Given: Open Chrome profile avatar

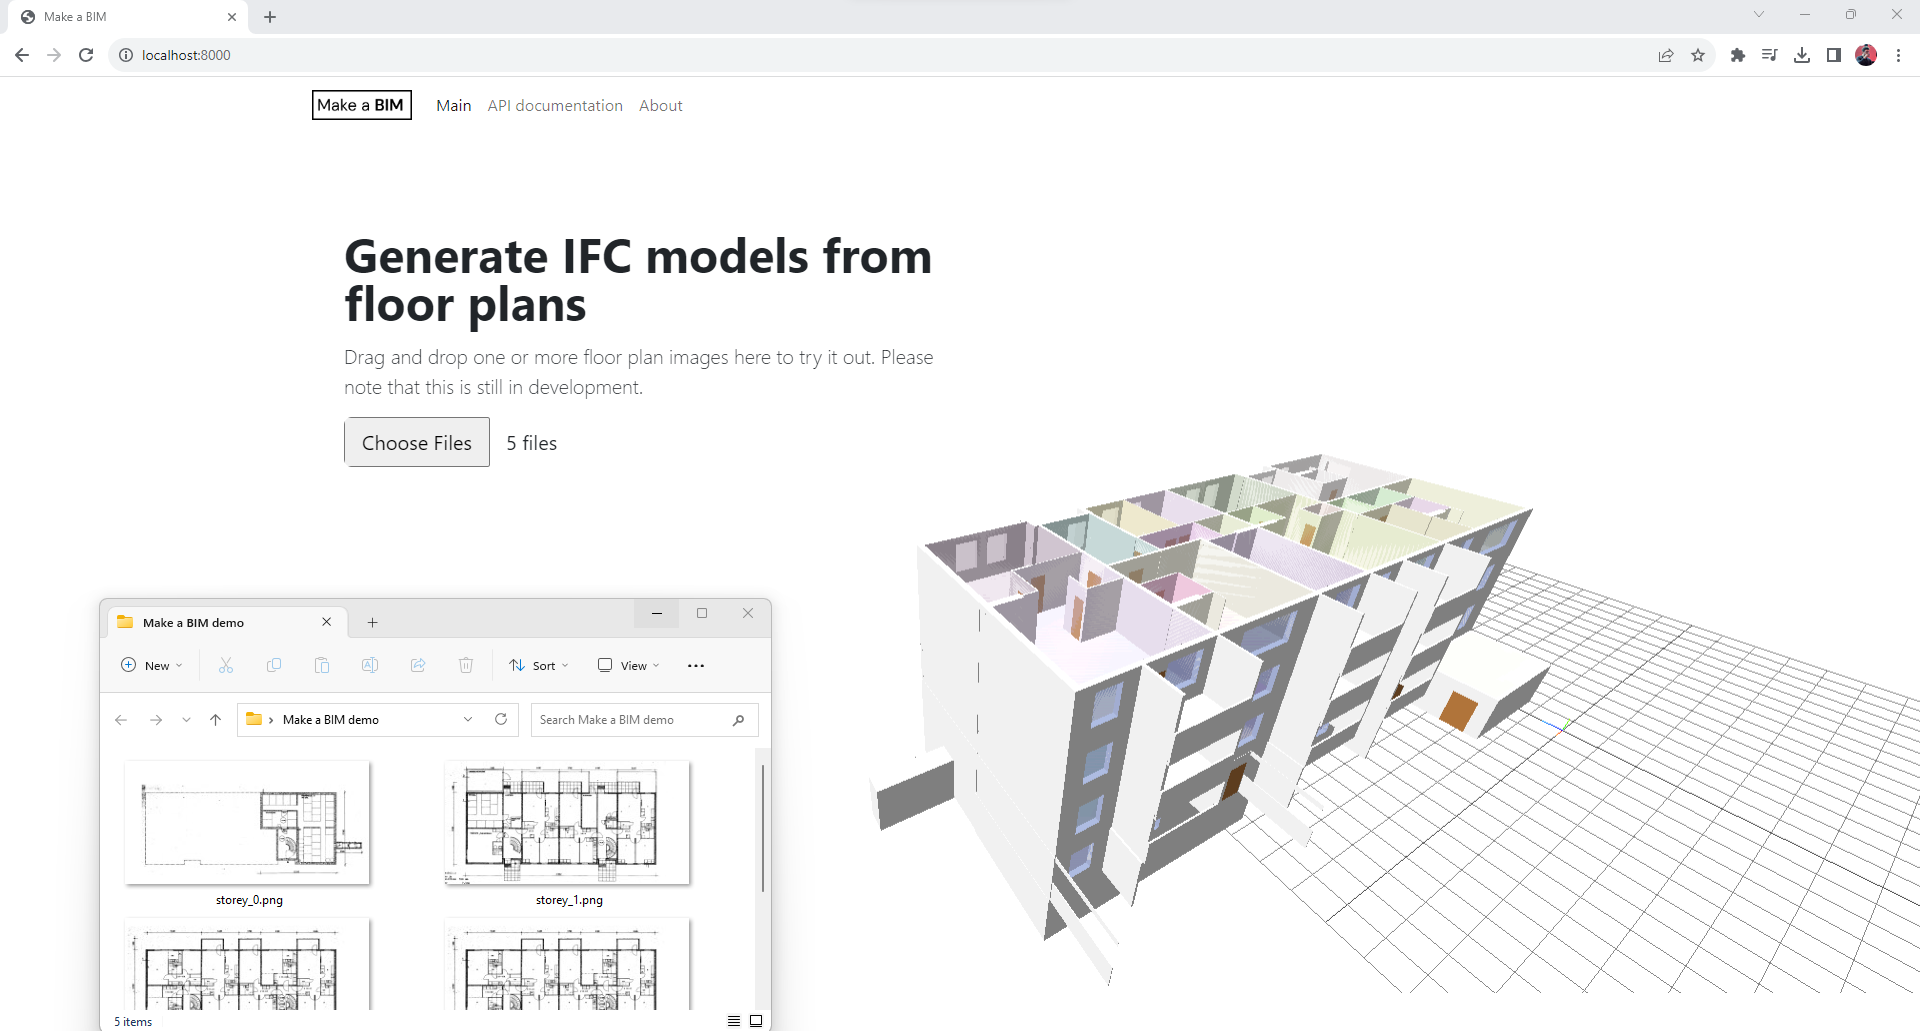Looking at the screenshot, I should click(x=1866, y=55).
